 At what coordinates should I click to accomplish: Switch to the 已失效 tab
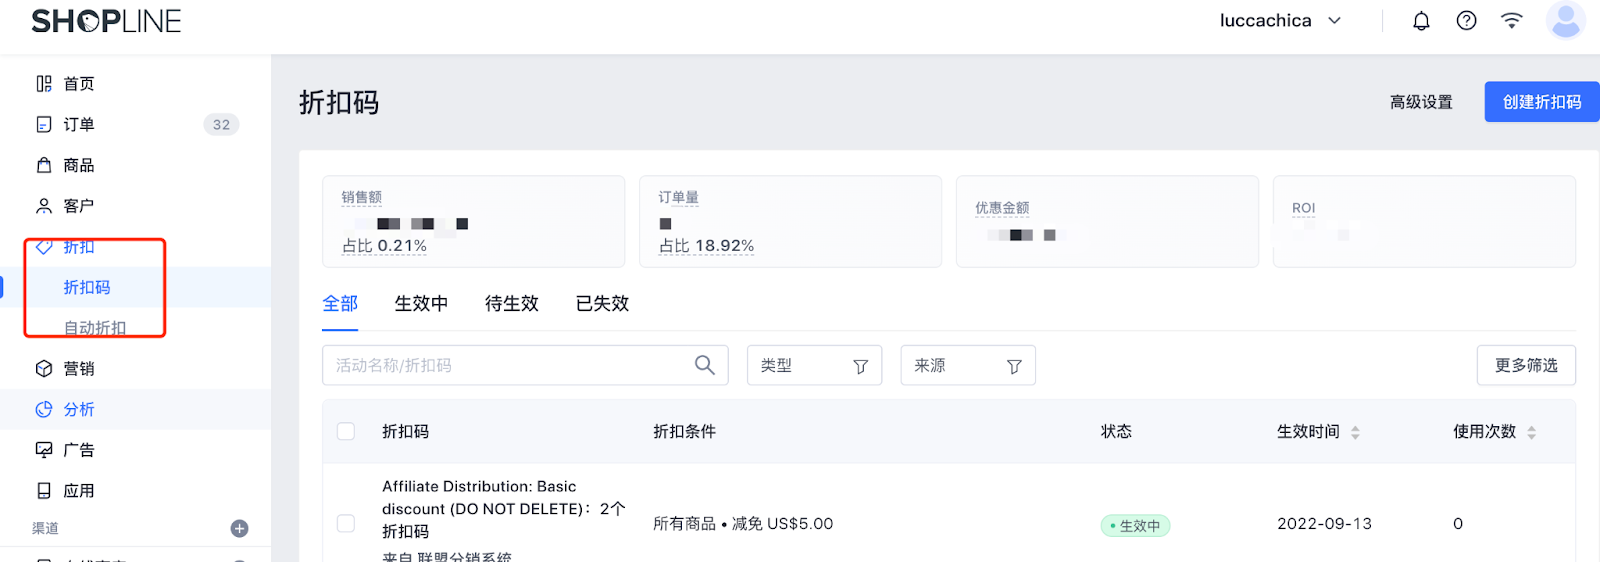pyautogui.click(x=602, y=304)
